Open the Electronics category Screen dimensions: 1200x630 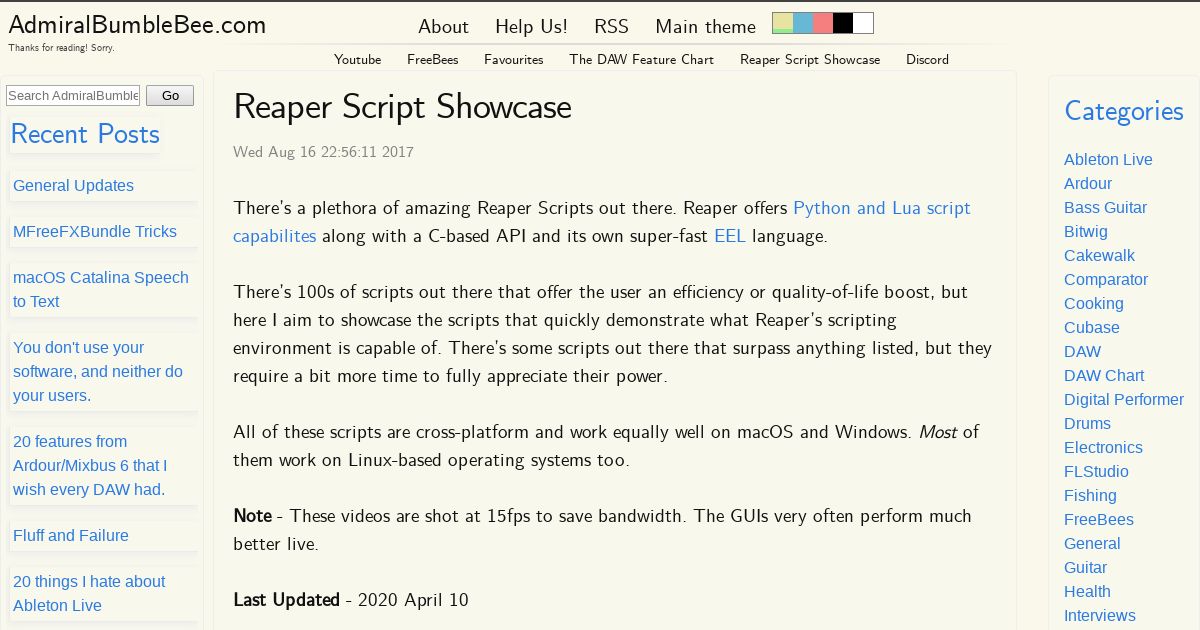coord(1103,448)
